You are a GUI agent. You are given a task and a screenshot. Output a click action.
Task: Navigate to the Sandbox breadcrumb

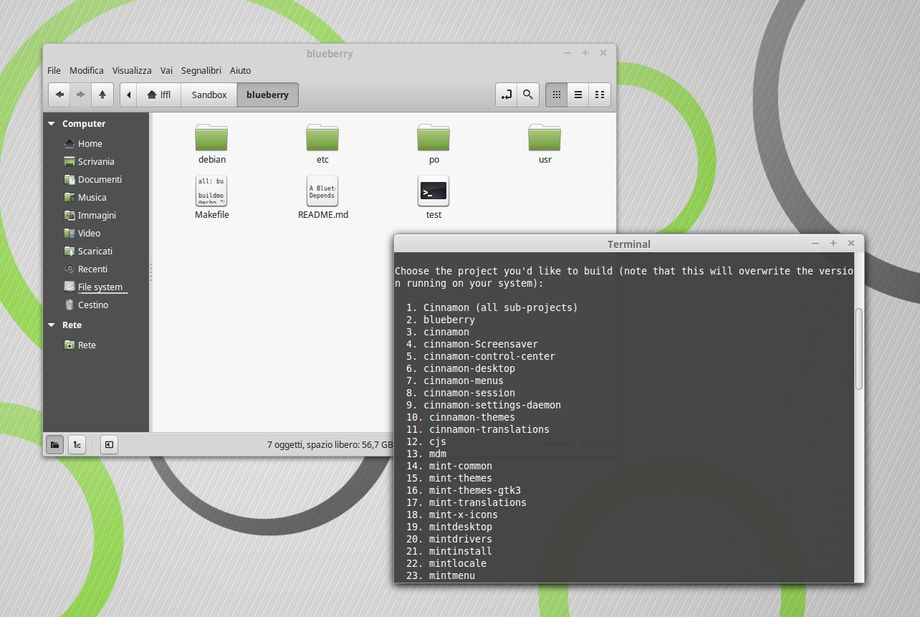209,95
